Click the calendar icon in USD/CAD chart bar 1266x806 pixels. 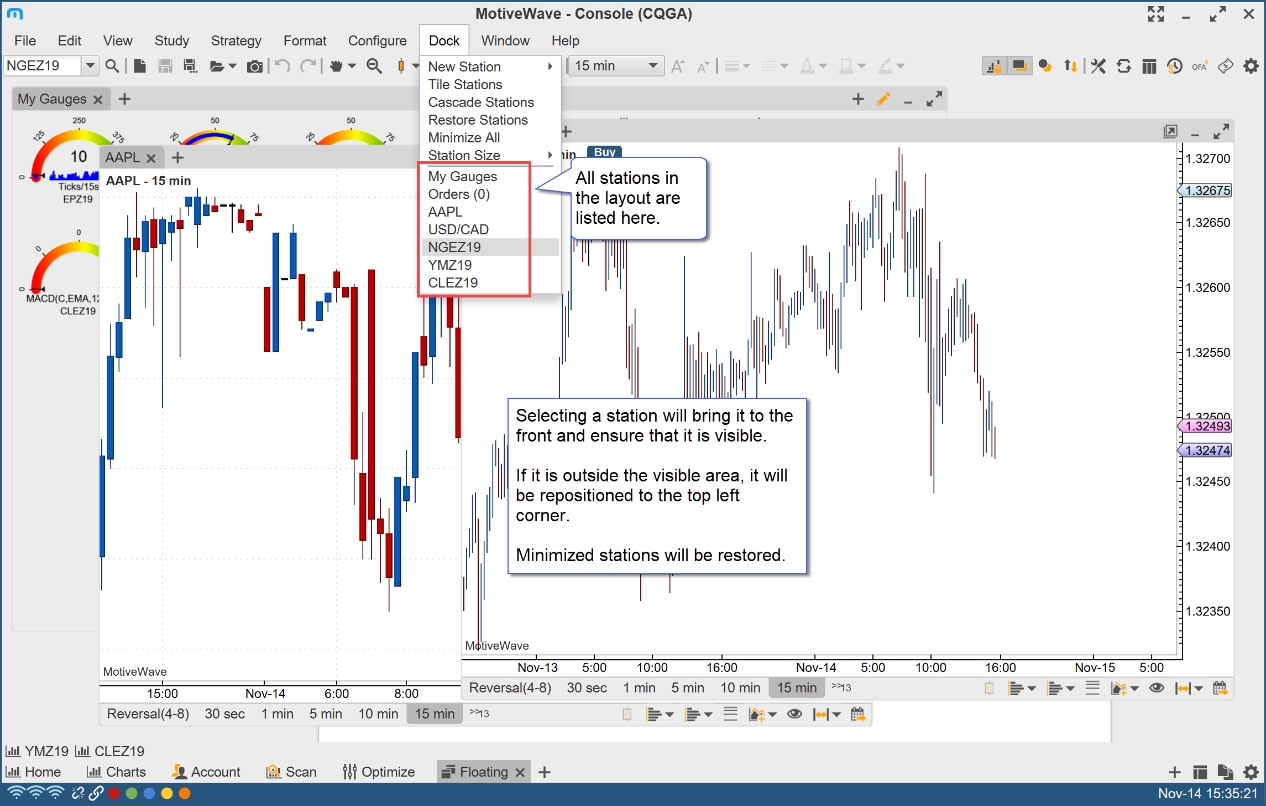[1220, 688]
